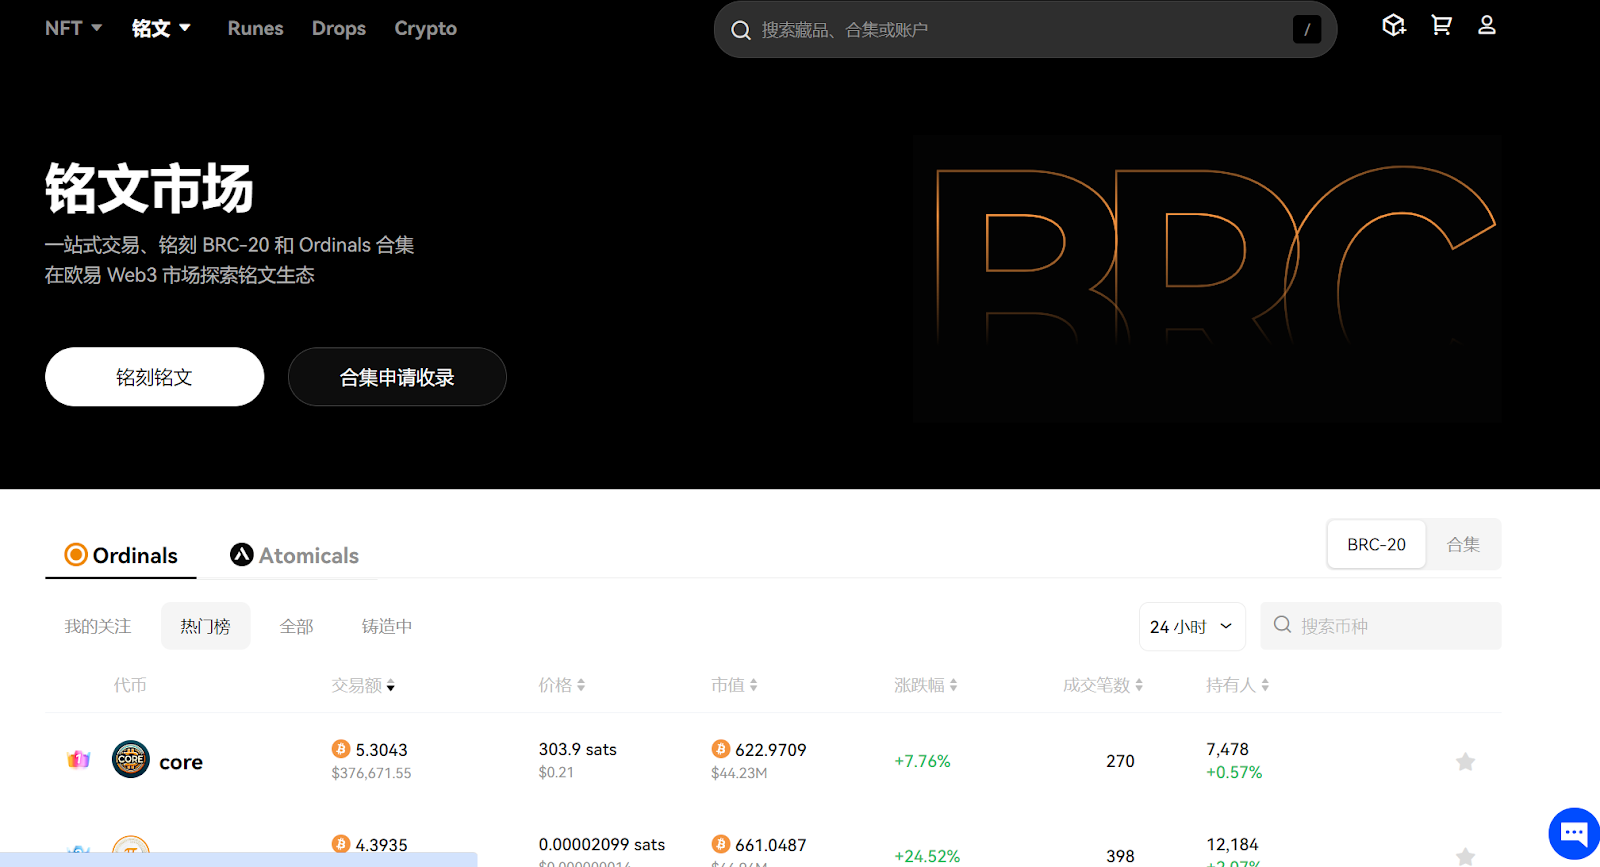
Task: Click the Bitcoin icon next to 5.3043
Action: [341, 749]
